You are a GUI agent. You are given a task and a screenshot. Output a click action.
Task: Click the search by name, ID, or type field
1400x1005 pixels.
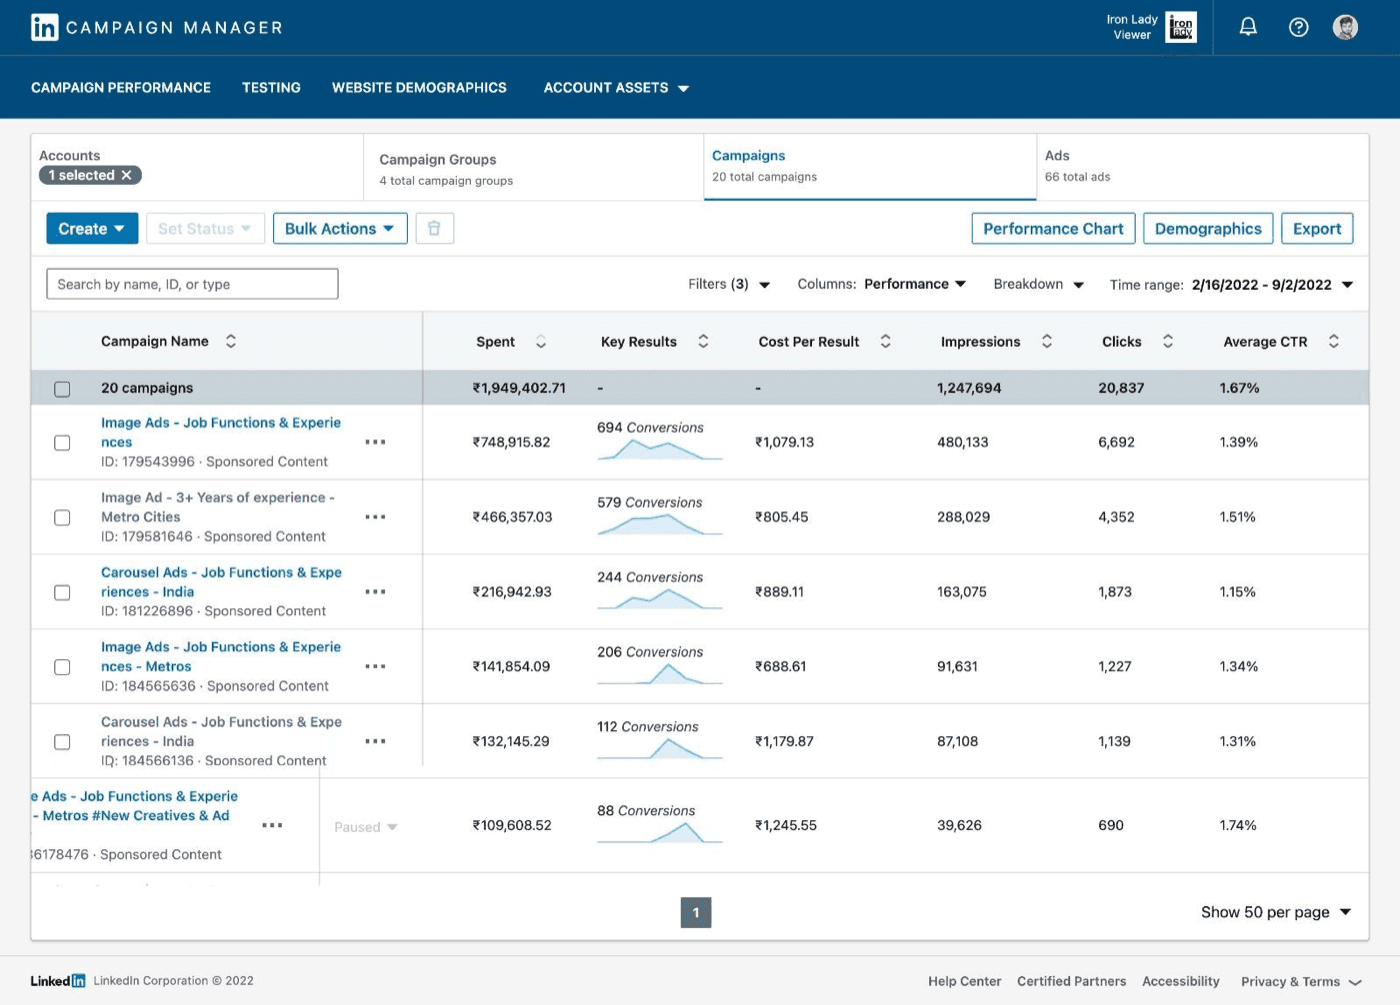point(192,284)
